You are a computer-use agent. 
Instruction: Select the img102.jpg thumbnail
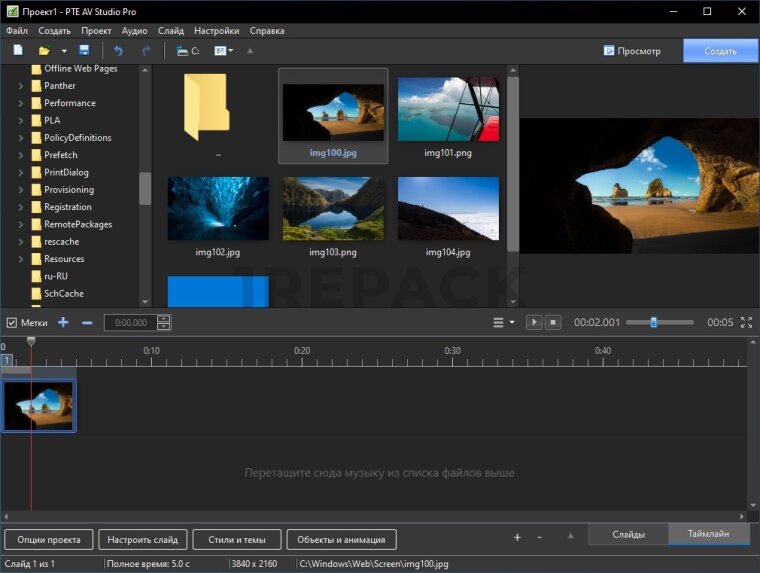tap(218, 209)
